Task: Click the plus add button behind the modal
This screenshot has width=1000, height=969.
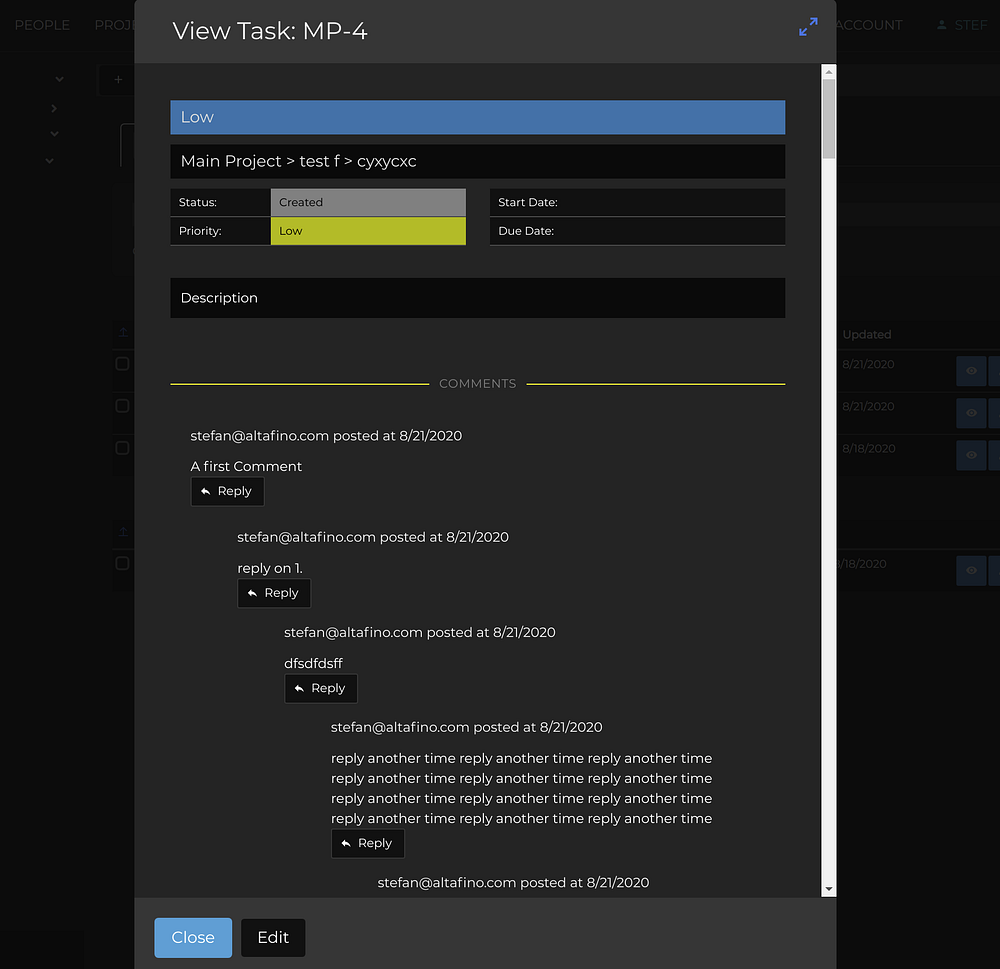Action: [x=118, y=80]
